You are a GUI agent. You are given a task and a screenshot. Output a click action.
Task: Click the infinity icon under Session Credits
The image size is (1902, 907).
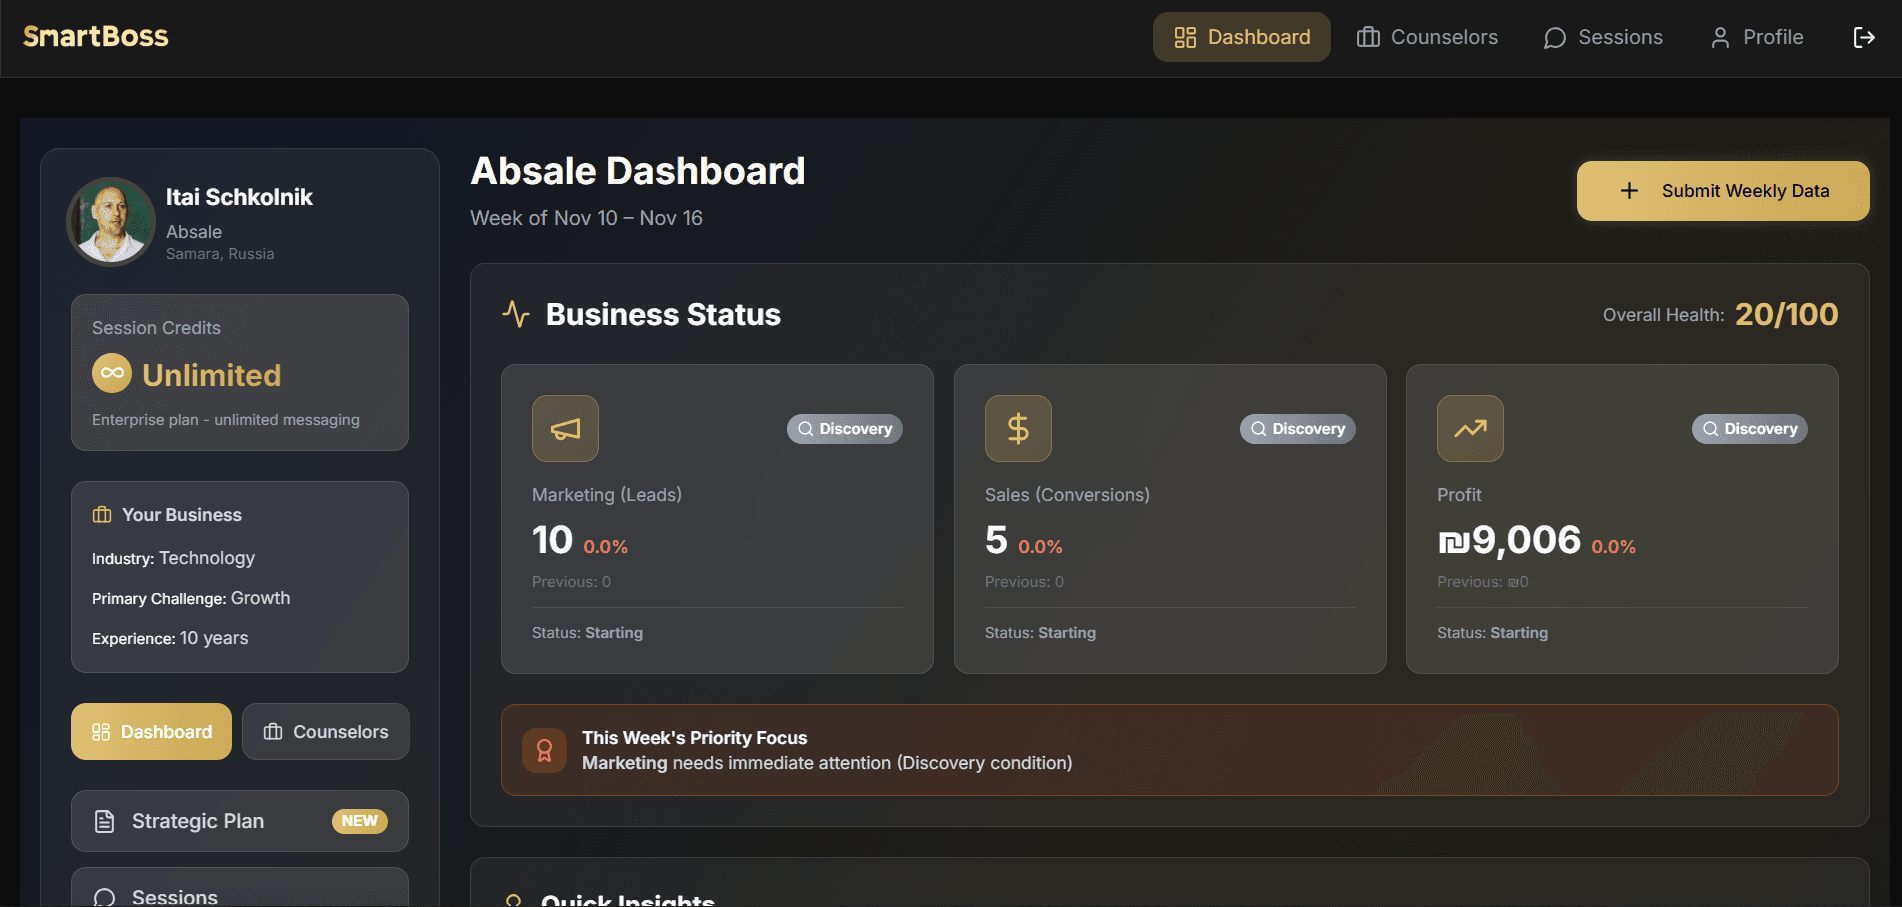click(111, 373)
